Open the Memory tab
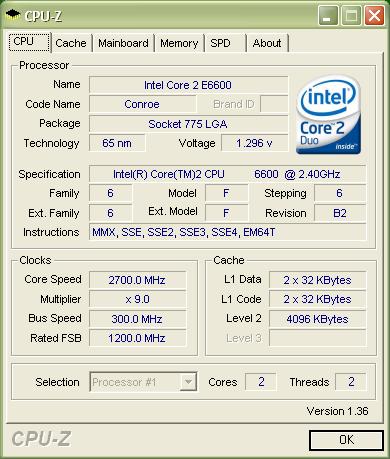390x459 pixels. pyautogui.click(x=179, y=43)
